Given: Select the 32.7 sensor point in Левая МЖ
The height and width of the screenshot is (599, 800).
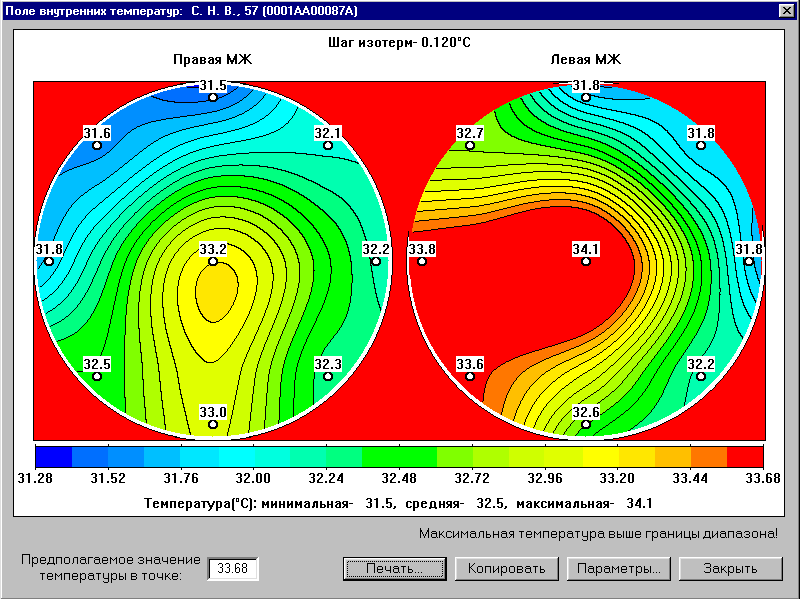Looking at the screenshot, I should 470,145.
